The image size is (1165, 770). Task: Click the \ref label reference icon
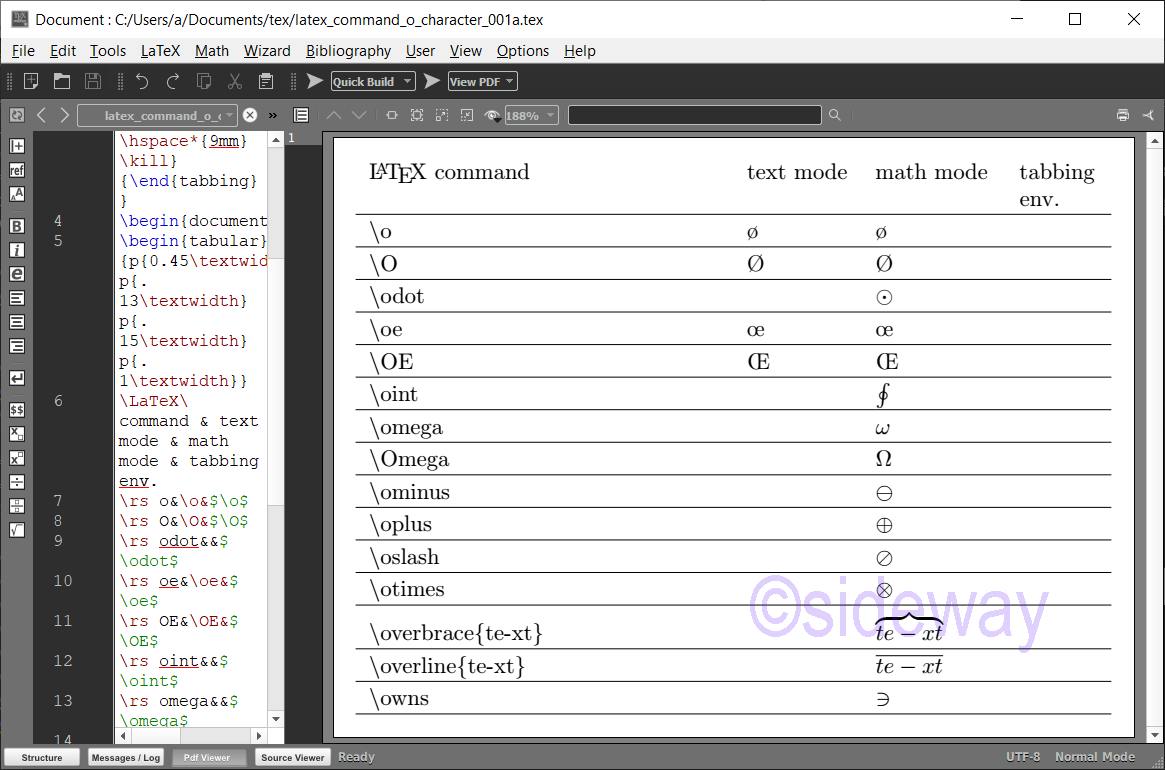pyautogui.click(x=16, y=170)
